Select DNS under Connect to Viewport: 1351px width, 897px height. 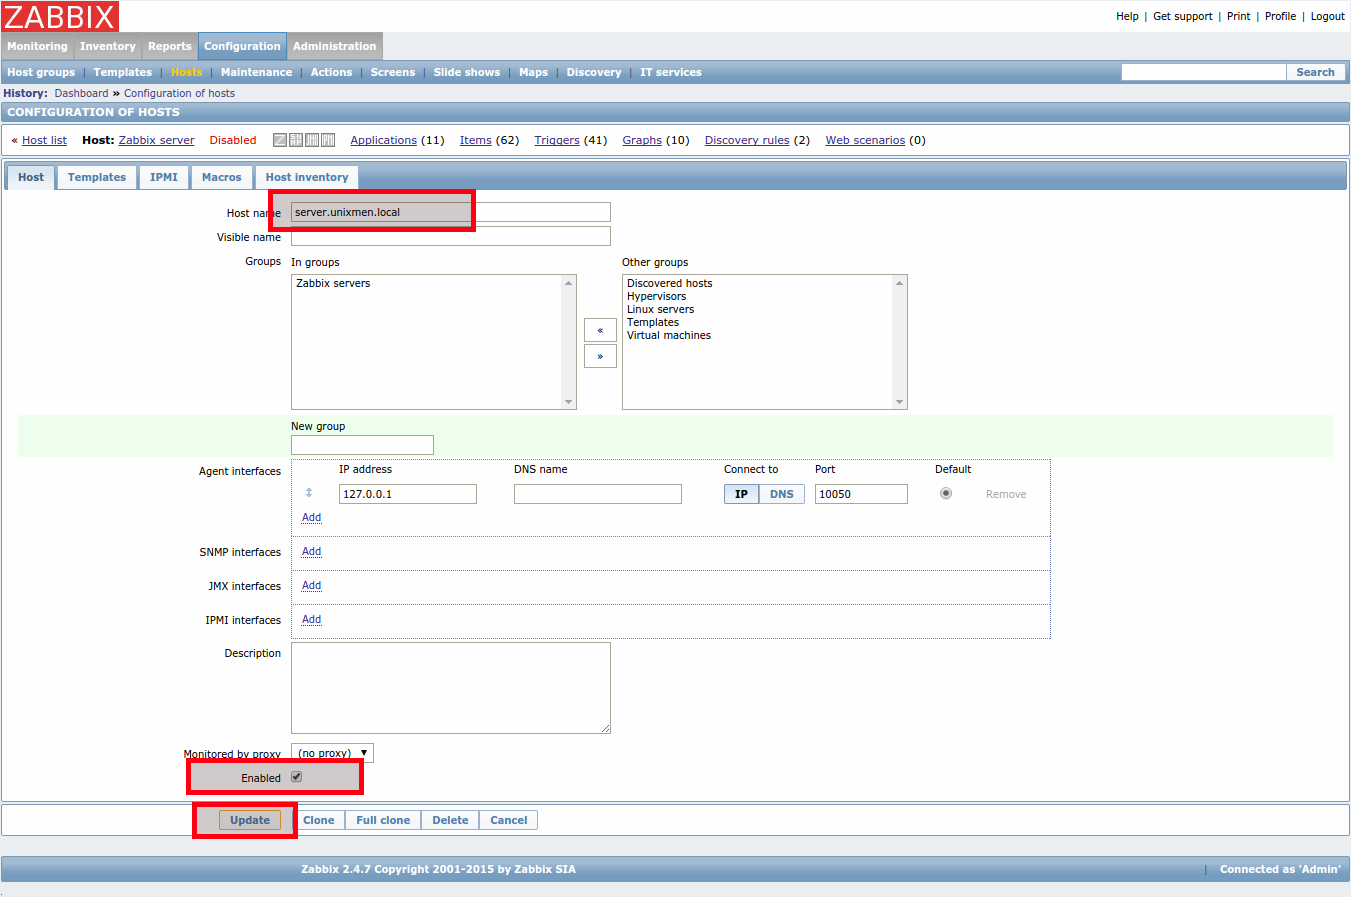782,494
